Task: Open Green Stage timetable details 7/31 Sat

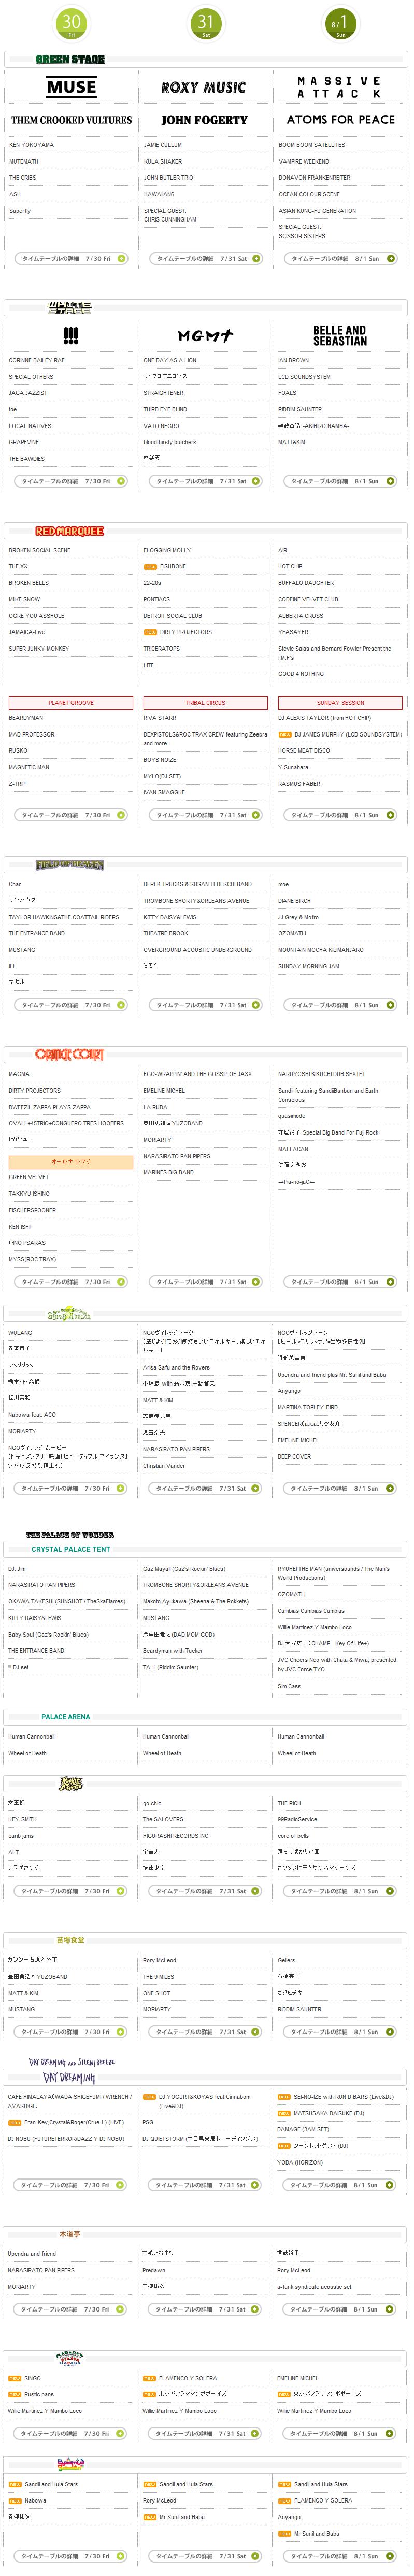Action: (x=206, y=258)
